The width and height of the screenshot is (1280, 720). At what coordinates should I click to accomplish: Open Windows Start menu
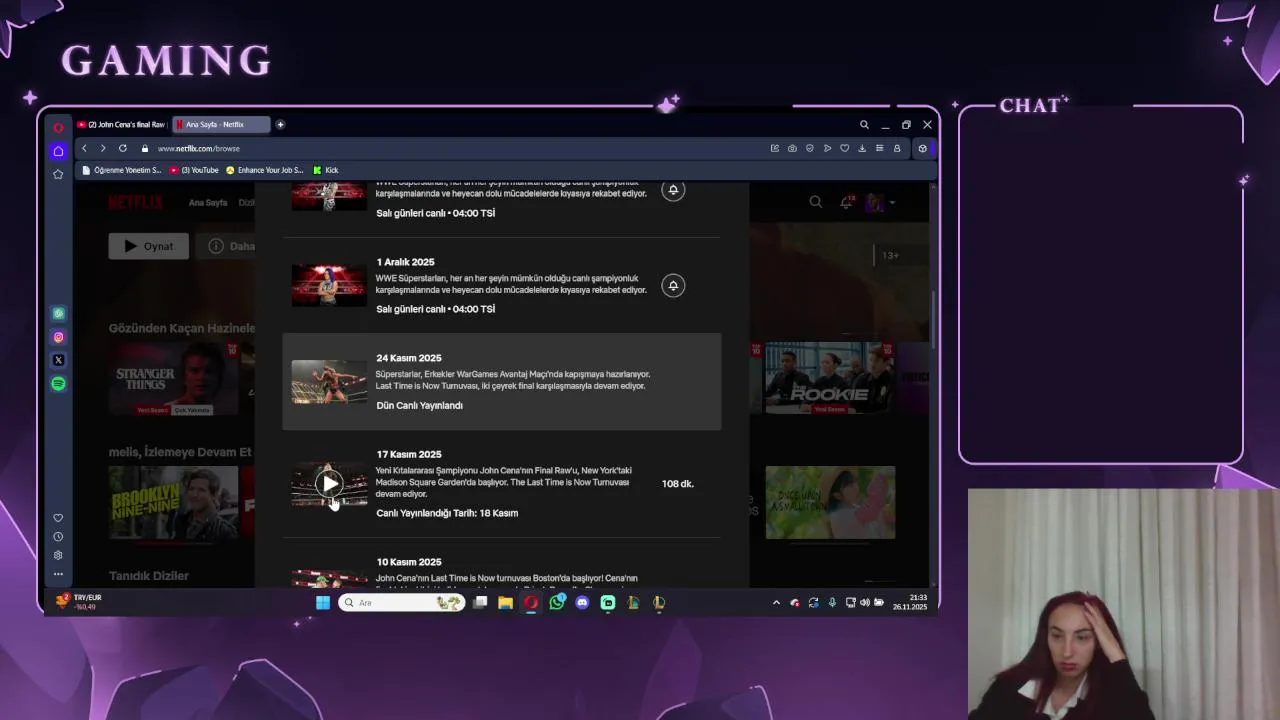[x=323, y=603]
